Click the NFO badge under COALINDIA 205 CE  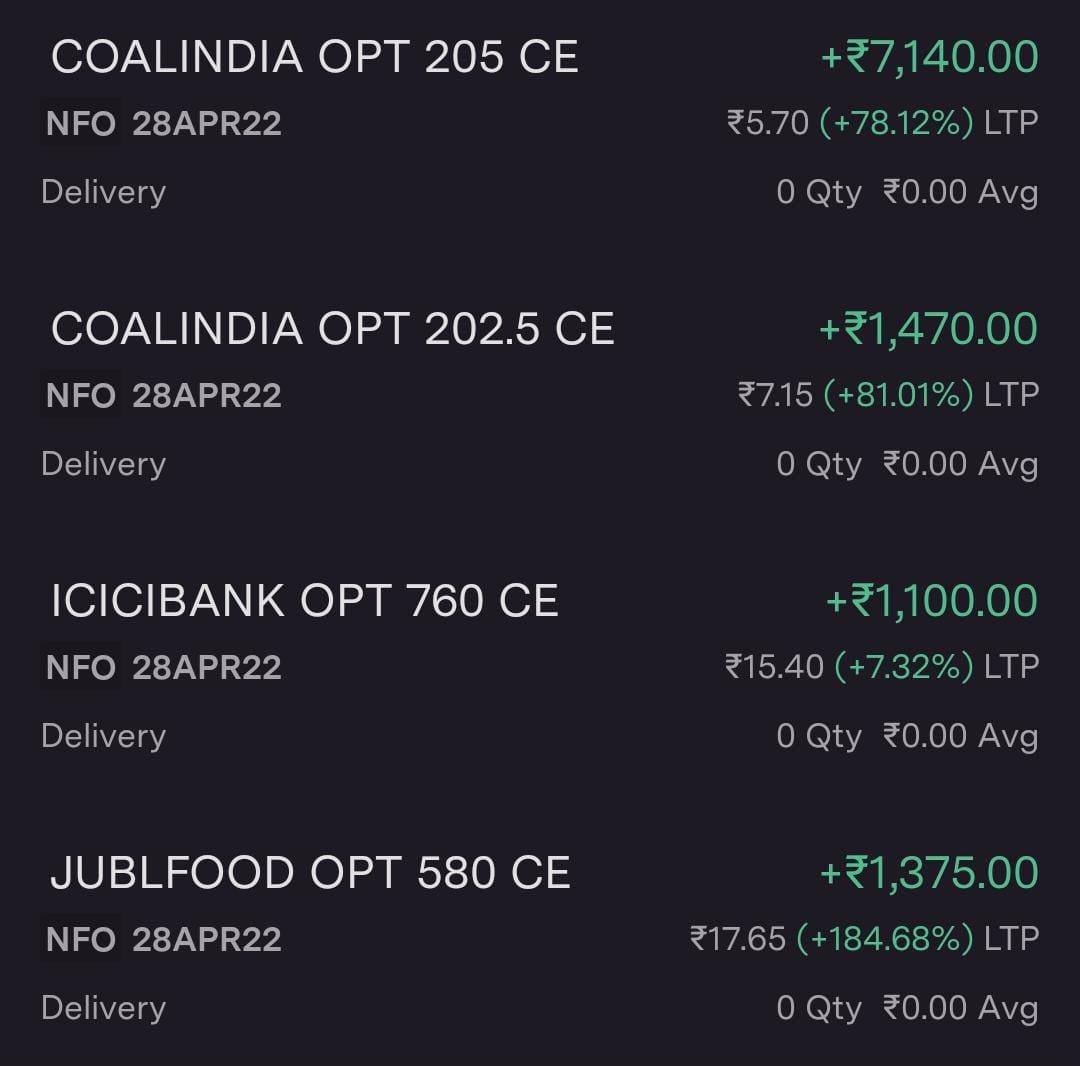coord(80,124)
